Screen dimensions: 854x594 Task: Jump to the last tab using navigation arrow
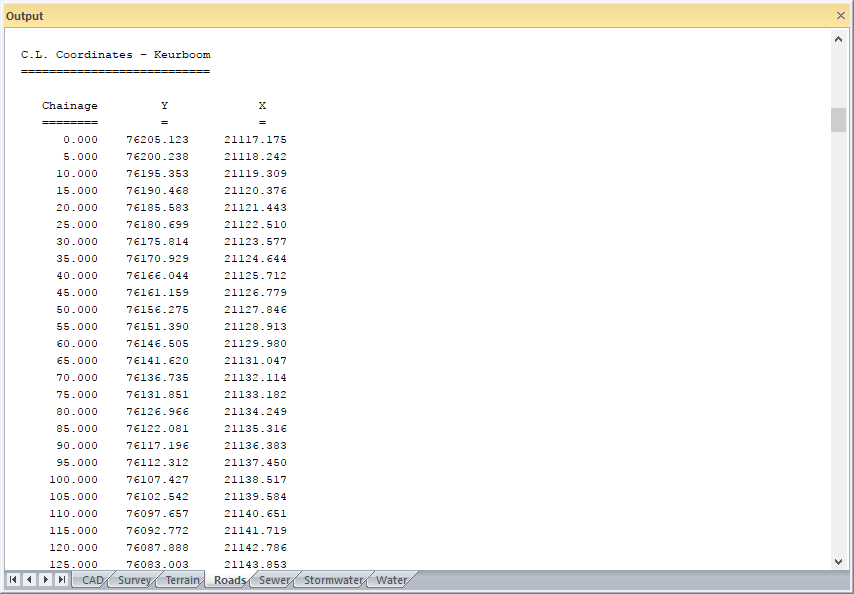[x=61, y=580]
